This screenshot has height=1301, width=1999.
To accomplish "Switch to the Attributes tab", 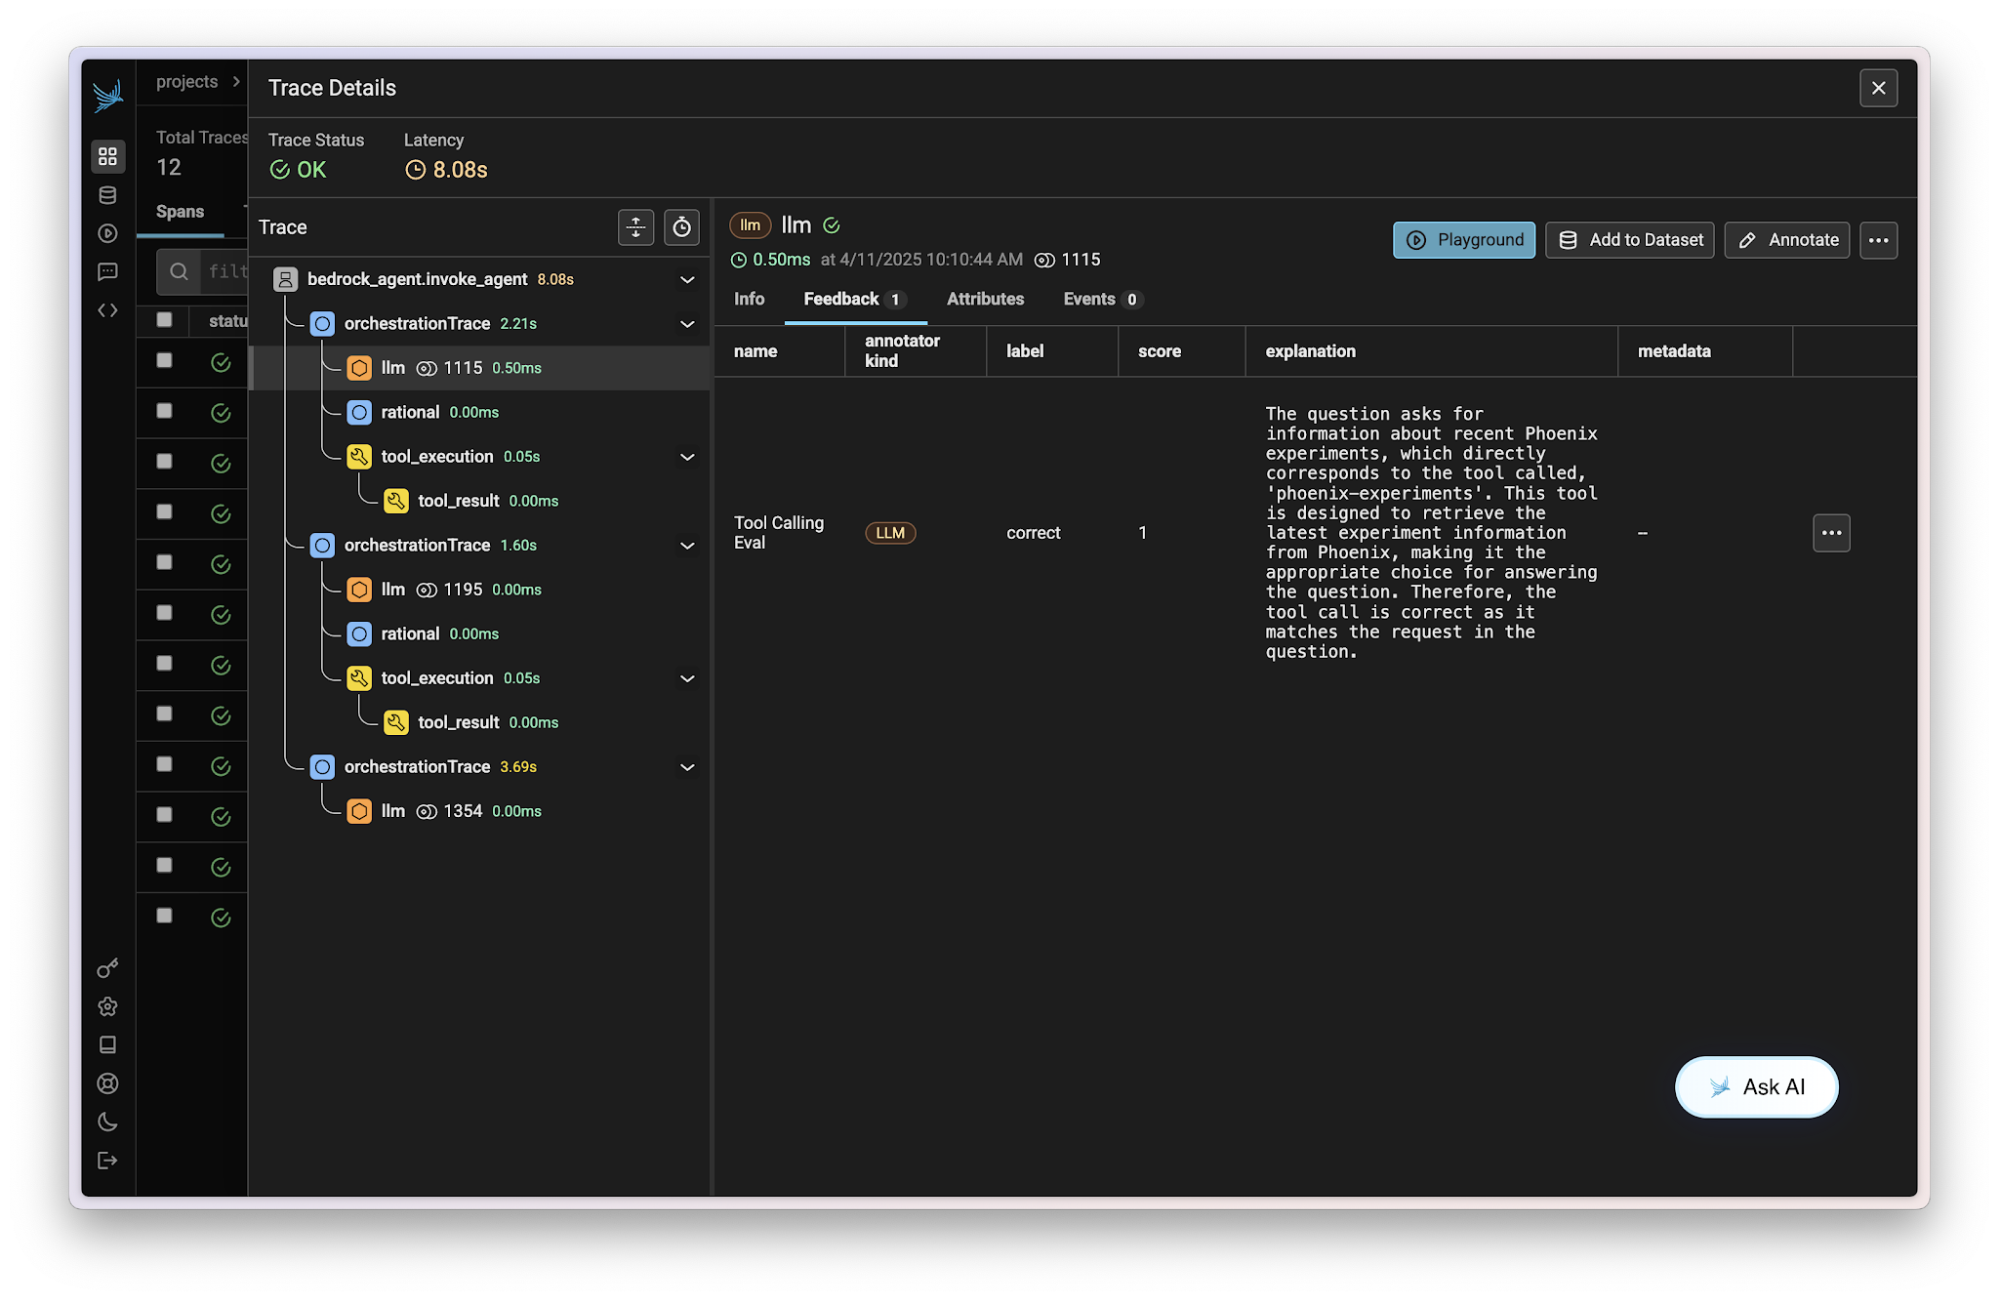I will pyautogui.click(x=984, y=299).
